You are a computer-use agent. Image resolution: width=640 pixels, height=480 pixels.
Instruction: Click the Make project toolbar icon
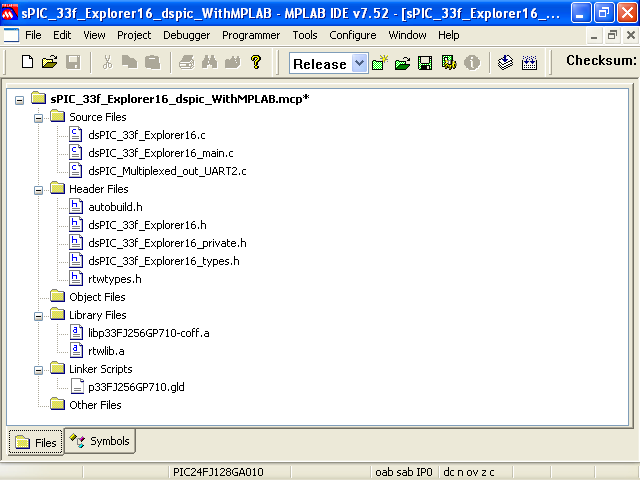(x=505, y=62)
